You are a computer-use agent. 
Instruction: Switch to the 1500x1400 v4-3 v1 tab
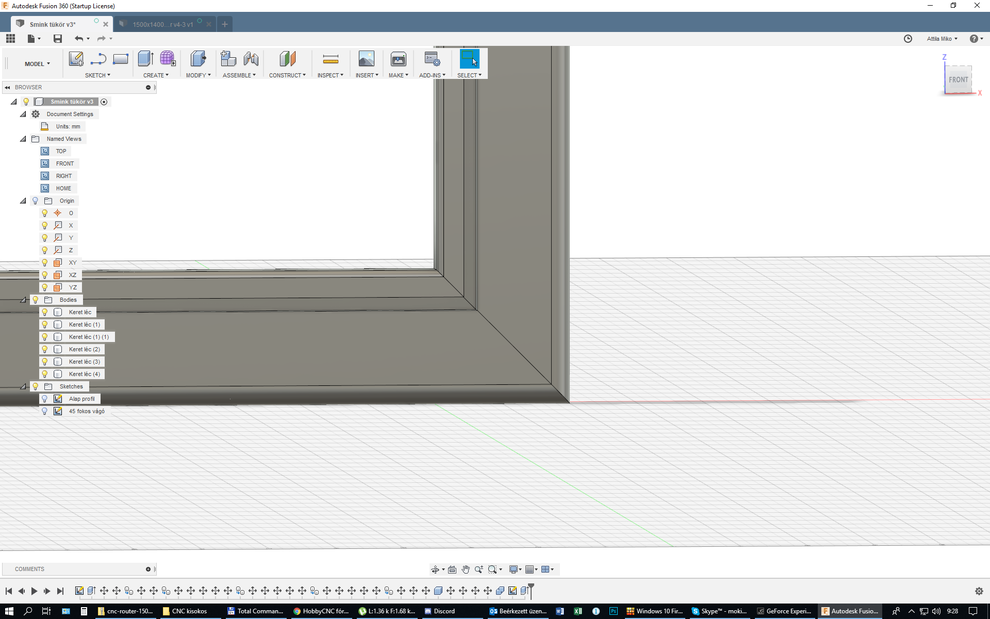(163, 24)
